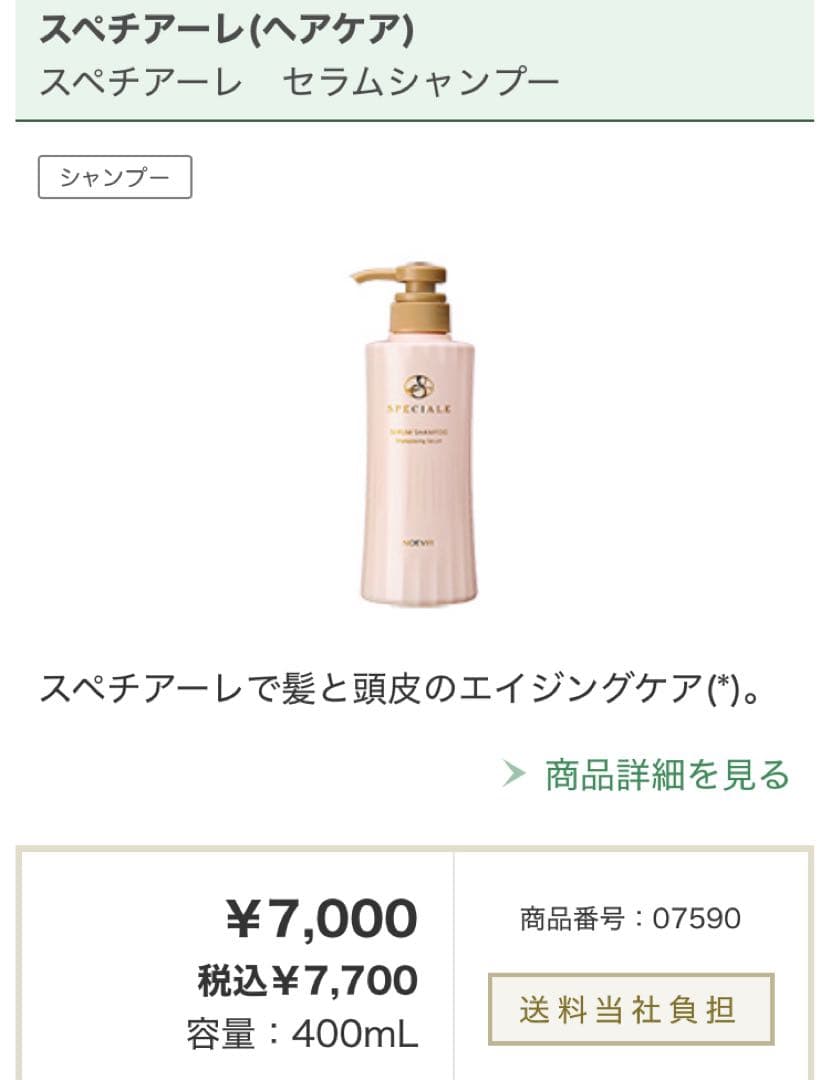Screen dimensions: 830x1080
Task: Click the gold SPECIALE emblem on the bottle
Action: pyautogui.click(x=418, y=387)
